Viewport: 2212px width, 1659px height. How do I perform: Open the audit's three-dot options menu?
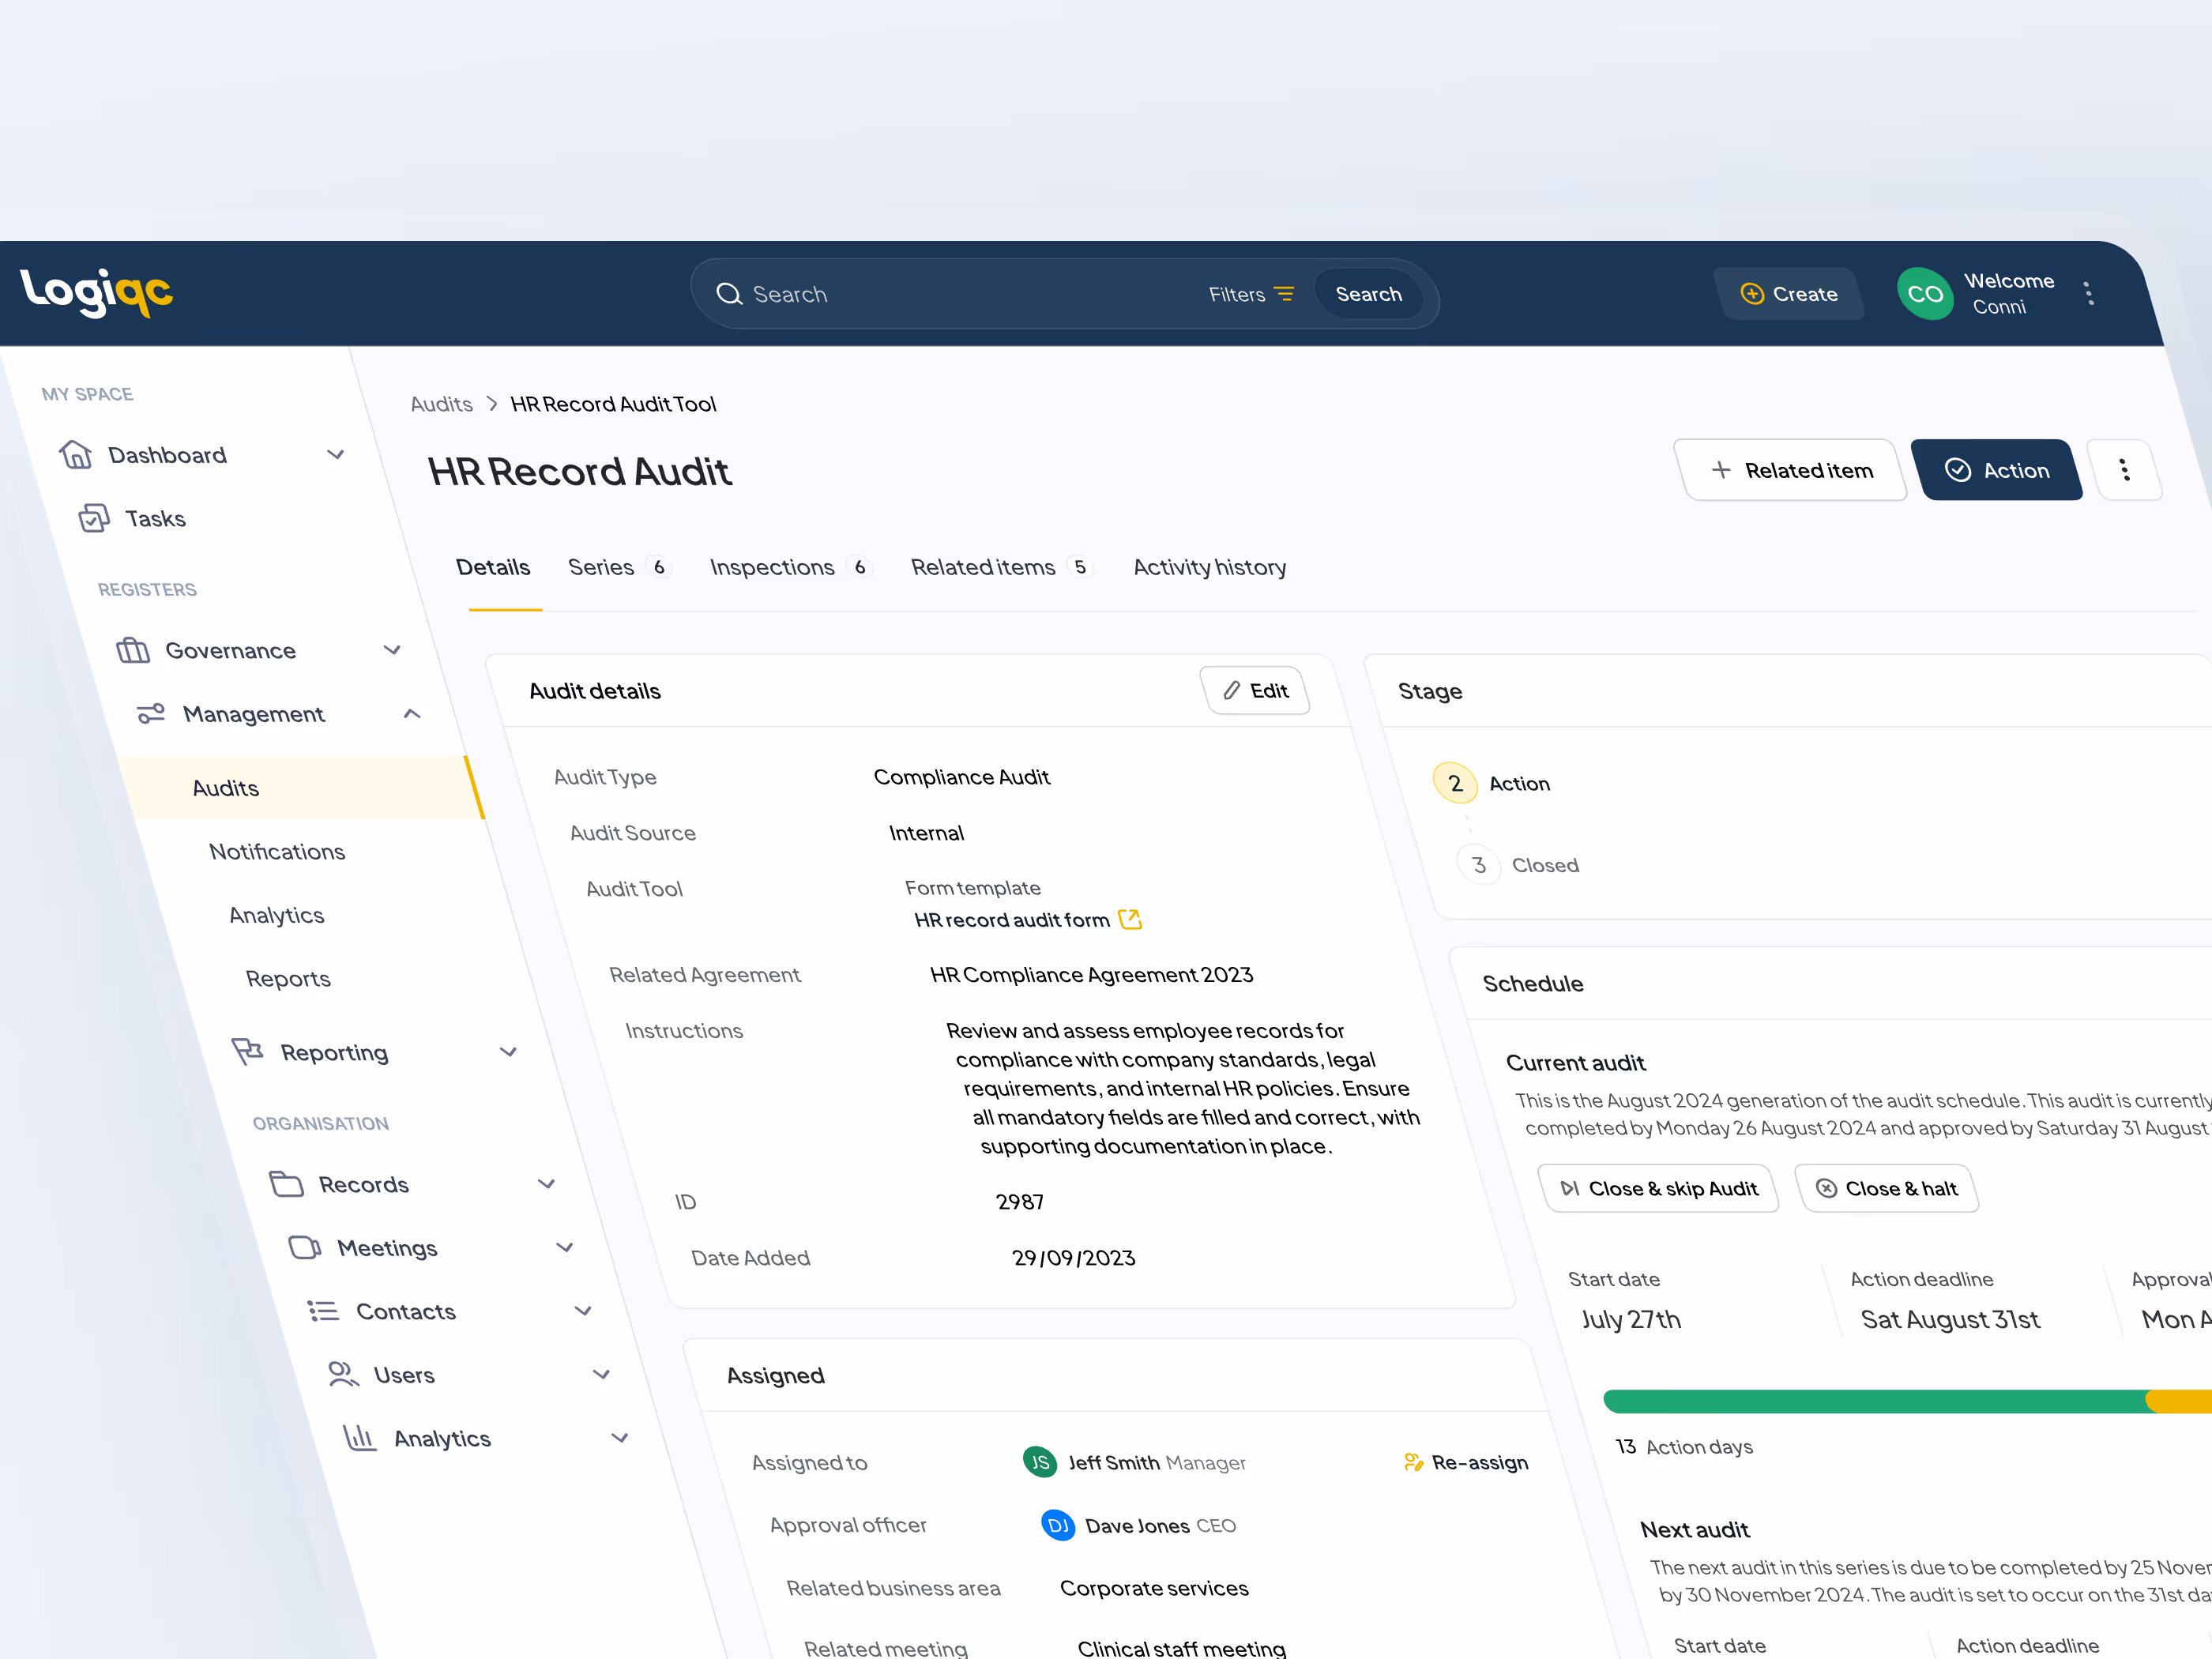(2125, 470)
